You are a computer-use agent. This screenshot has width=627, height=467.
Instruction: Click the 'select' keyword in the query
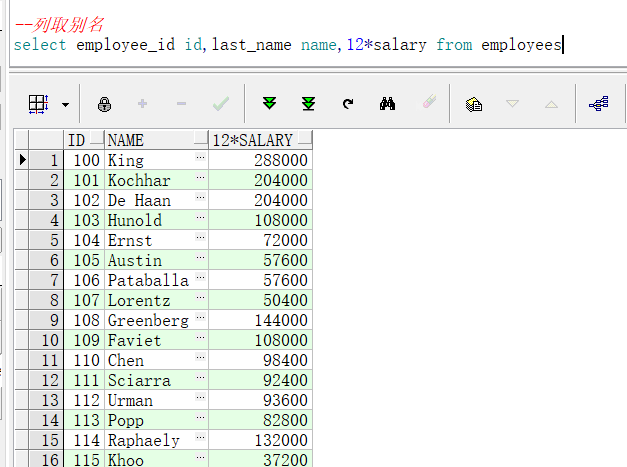coord(40,45)
